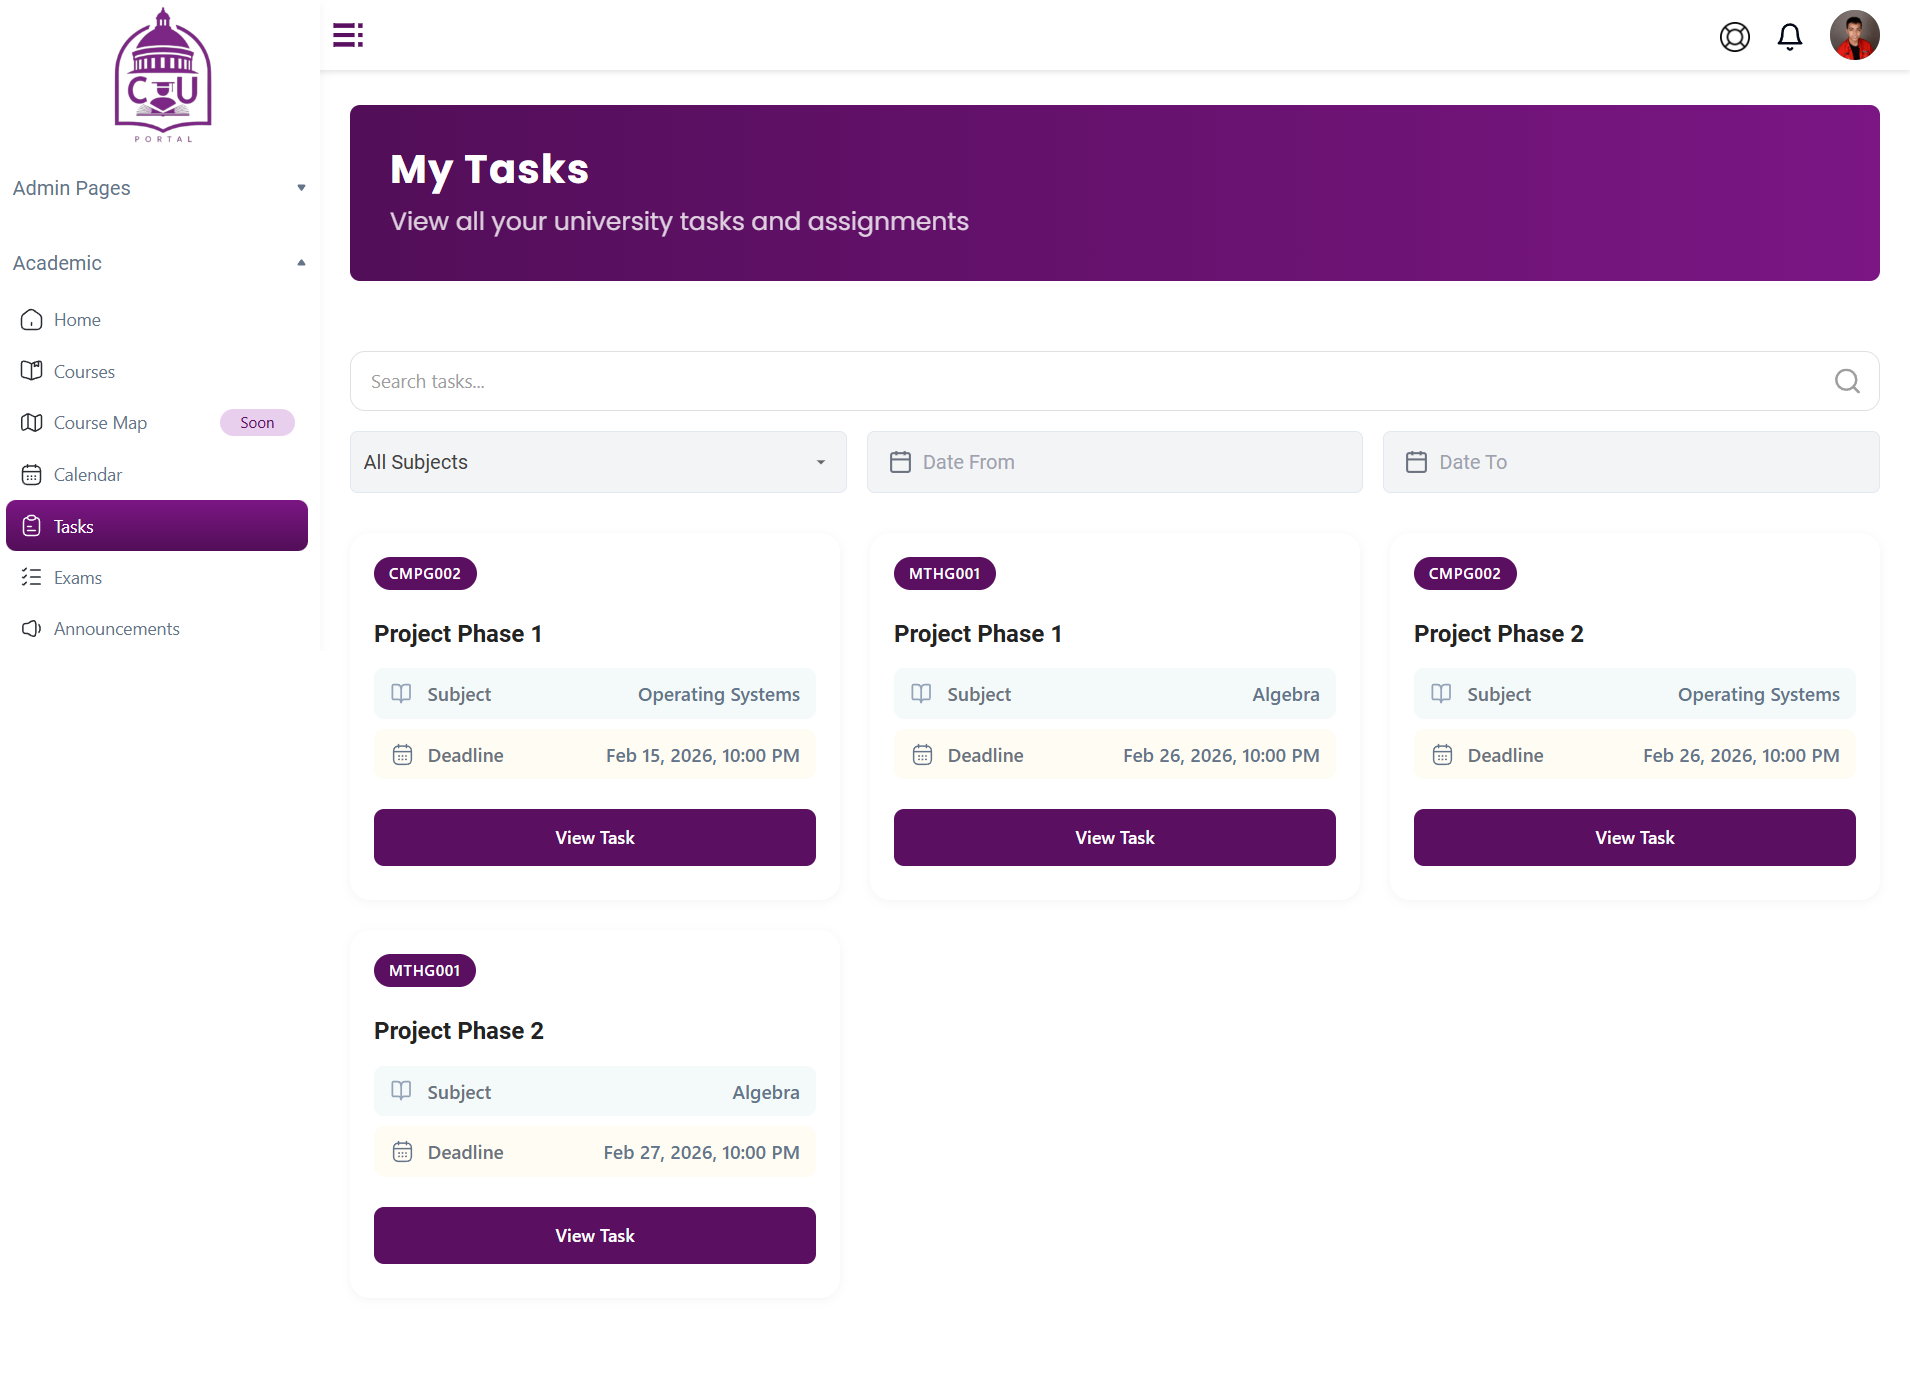Expand the Admin Pages section

[x=157, y=188]
